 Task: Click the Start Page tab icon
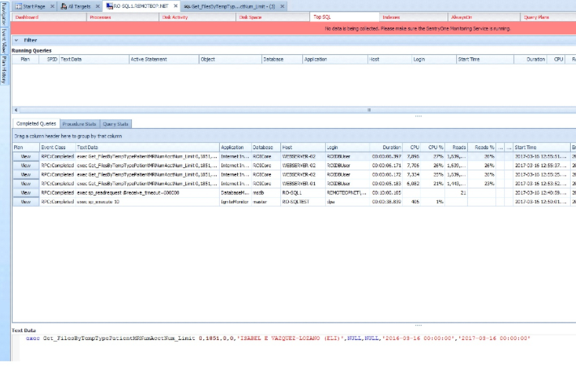(18, 6)
